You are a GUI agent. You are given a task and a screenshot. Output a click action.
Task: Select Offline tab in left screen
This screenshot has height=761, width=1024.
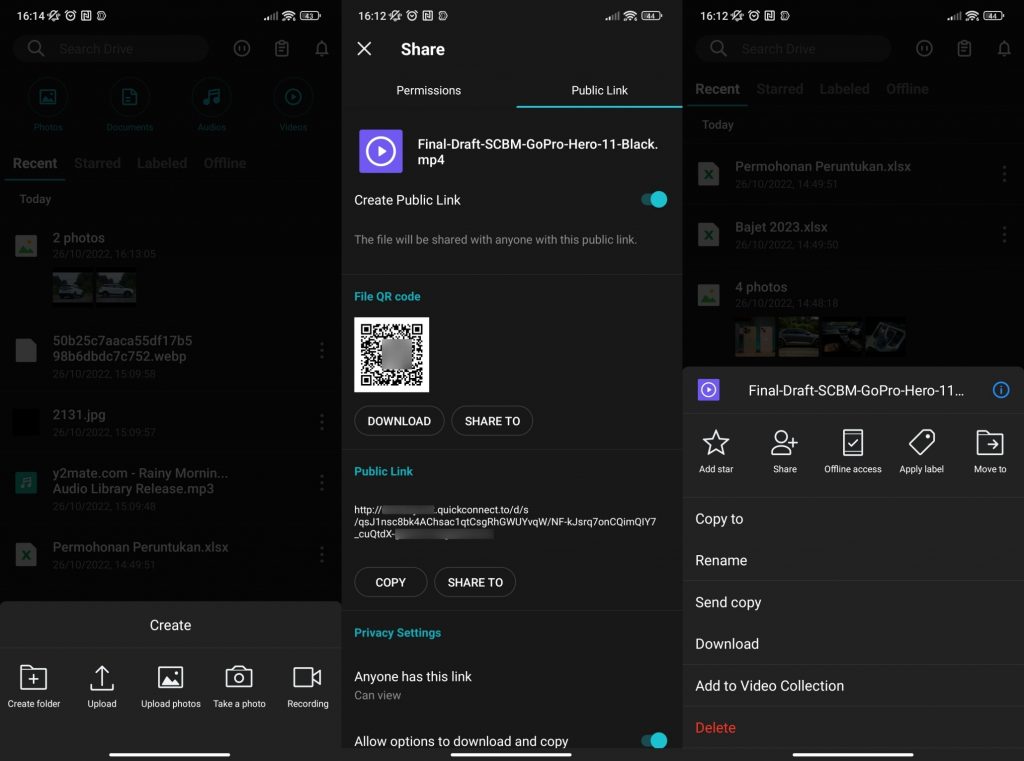pos(225,163)
